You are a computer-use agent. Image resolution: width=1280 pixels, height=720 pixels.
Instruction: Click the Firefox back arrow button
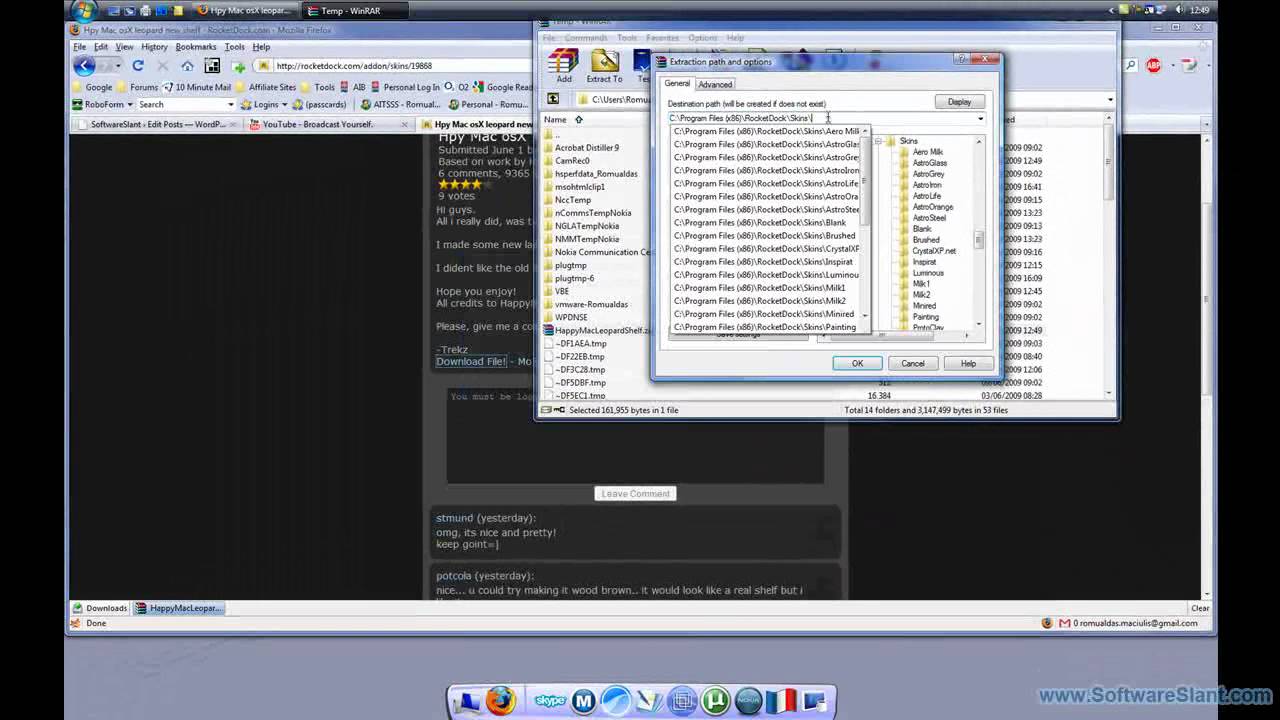pos(85,66)
